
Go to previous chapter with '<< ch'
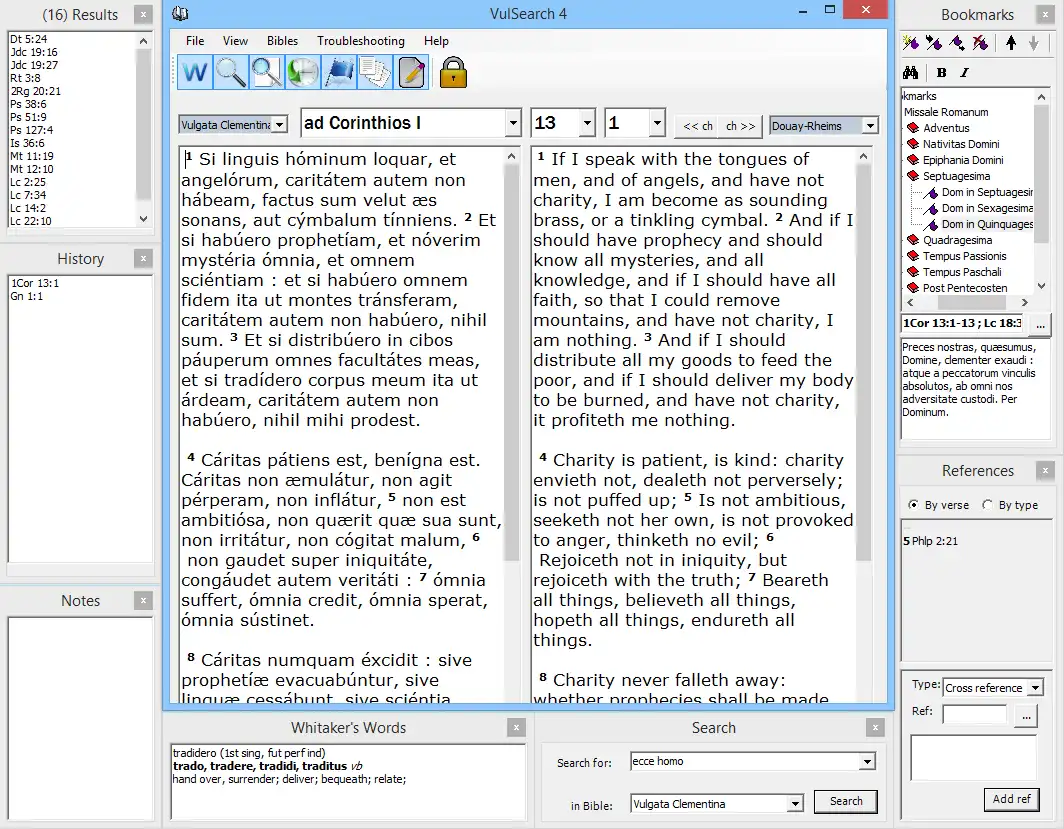click(698, 126)
